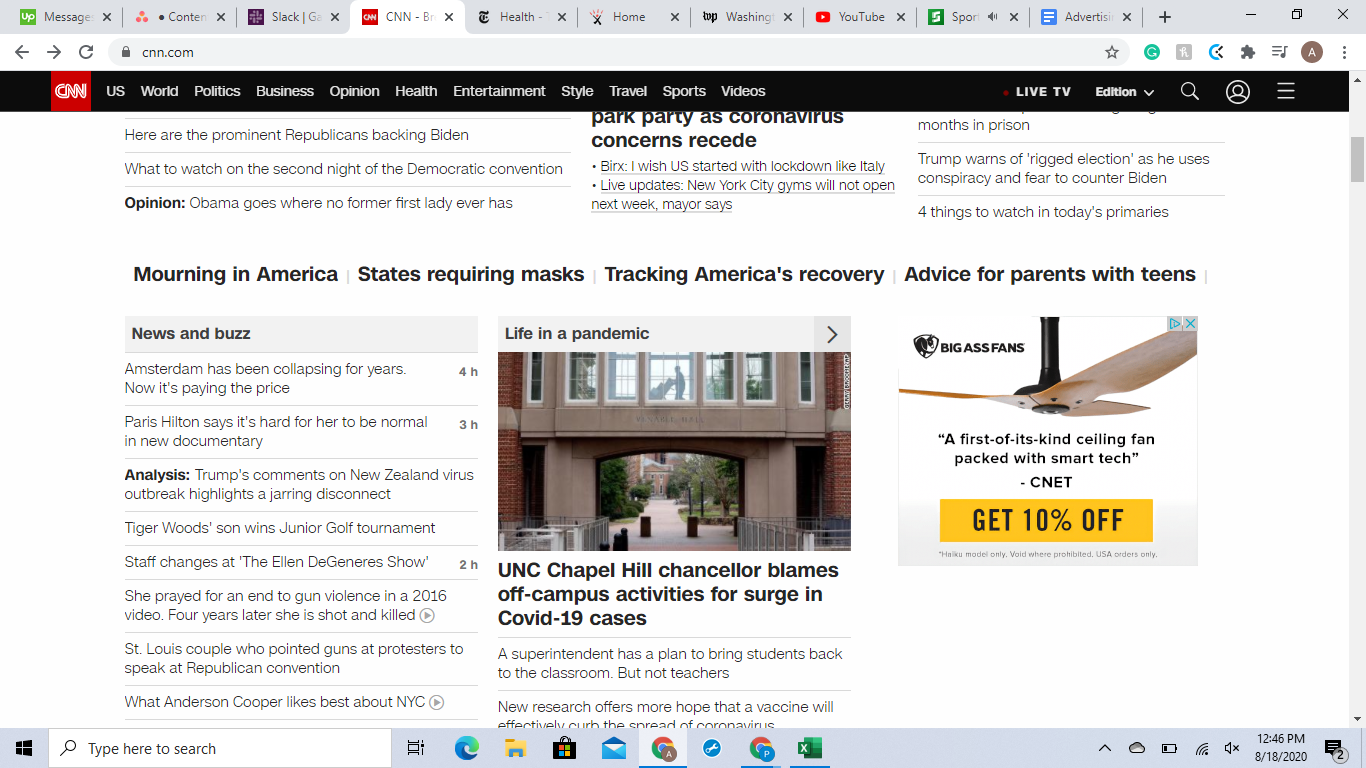The width and height of the screenshot is (1366, 768).
Task: Click the page vertical scrollbar thumb
Action: pyautogui.click(x=1357, y=160)
